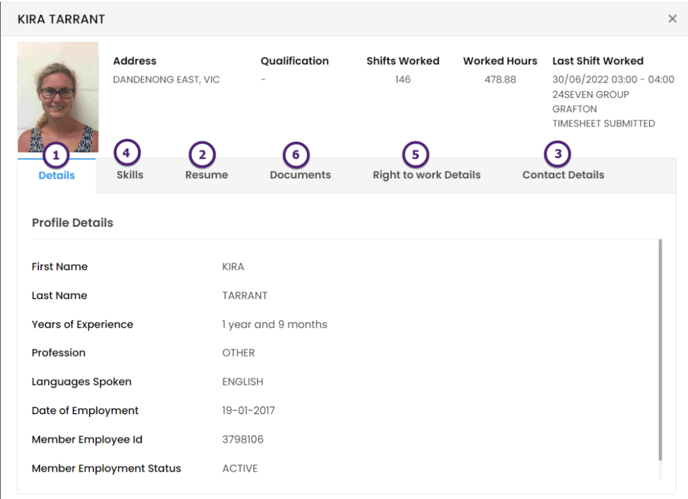Switch to the Skills tab
Viewport: 688px width, 499px height.
click(130, 175)
